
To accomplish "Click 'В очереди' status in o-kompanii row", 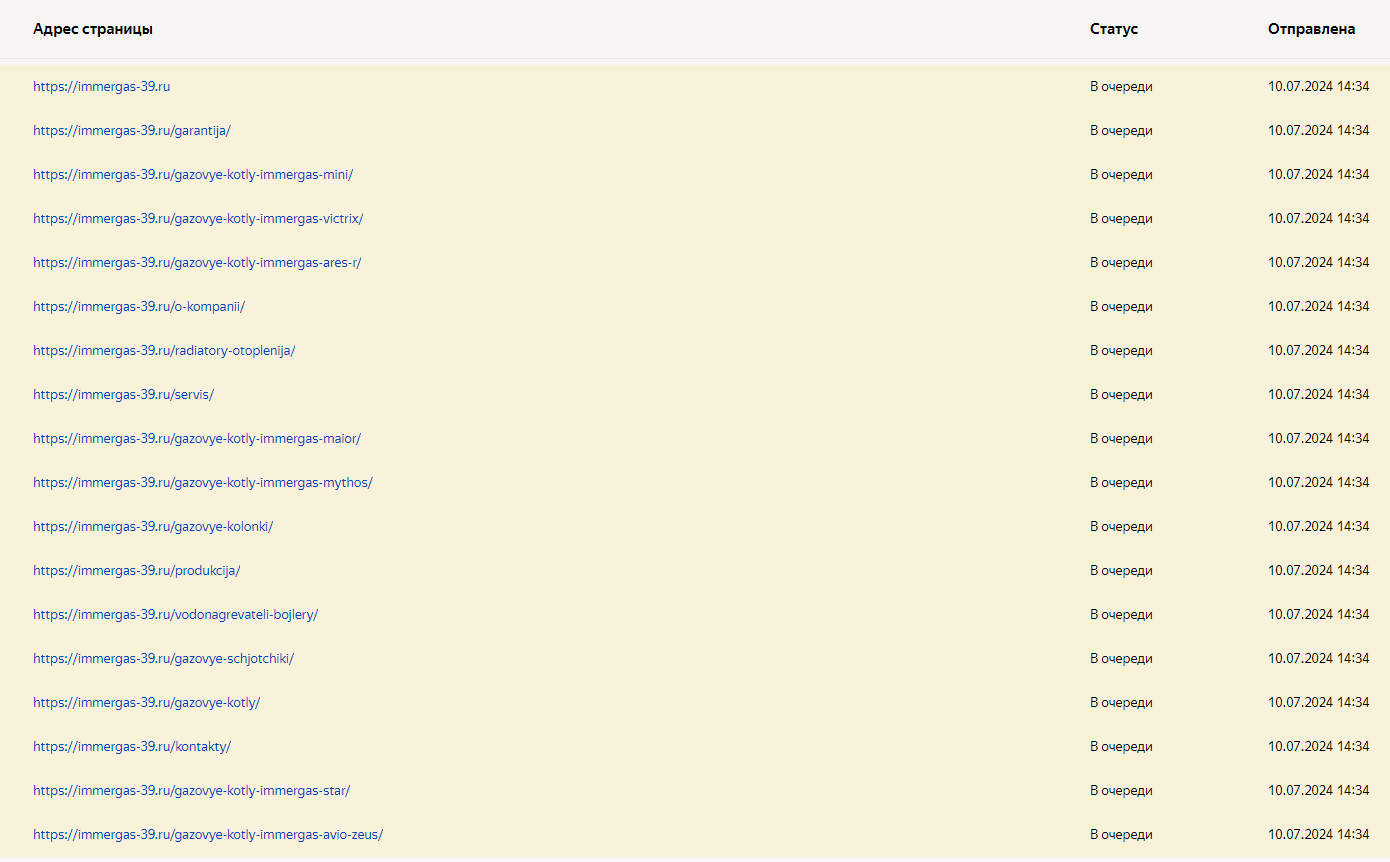I will coord(1121,306).
